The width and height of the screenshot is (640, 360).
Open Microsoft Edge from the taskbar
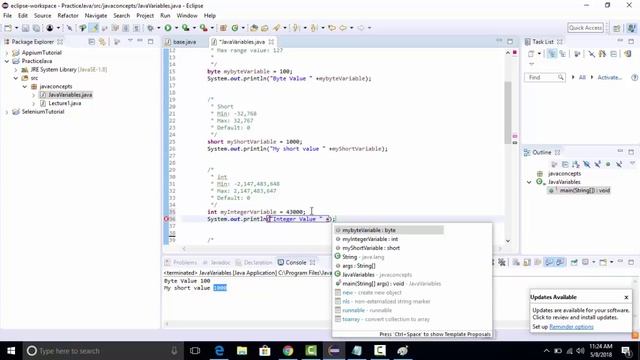point(219,351)
